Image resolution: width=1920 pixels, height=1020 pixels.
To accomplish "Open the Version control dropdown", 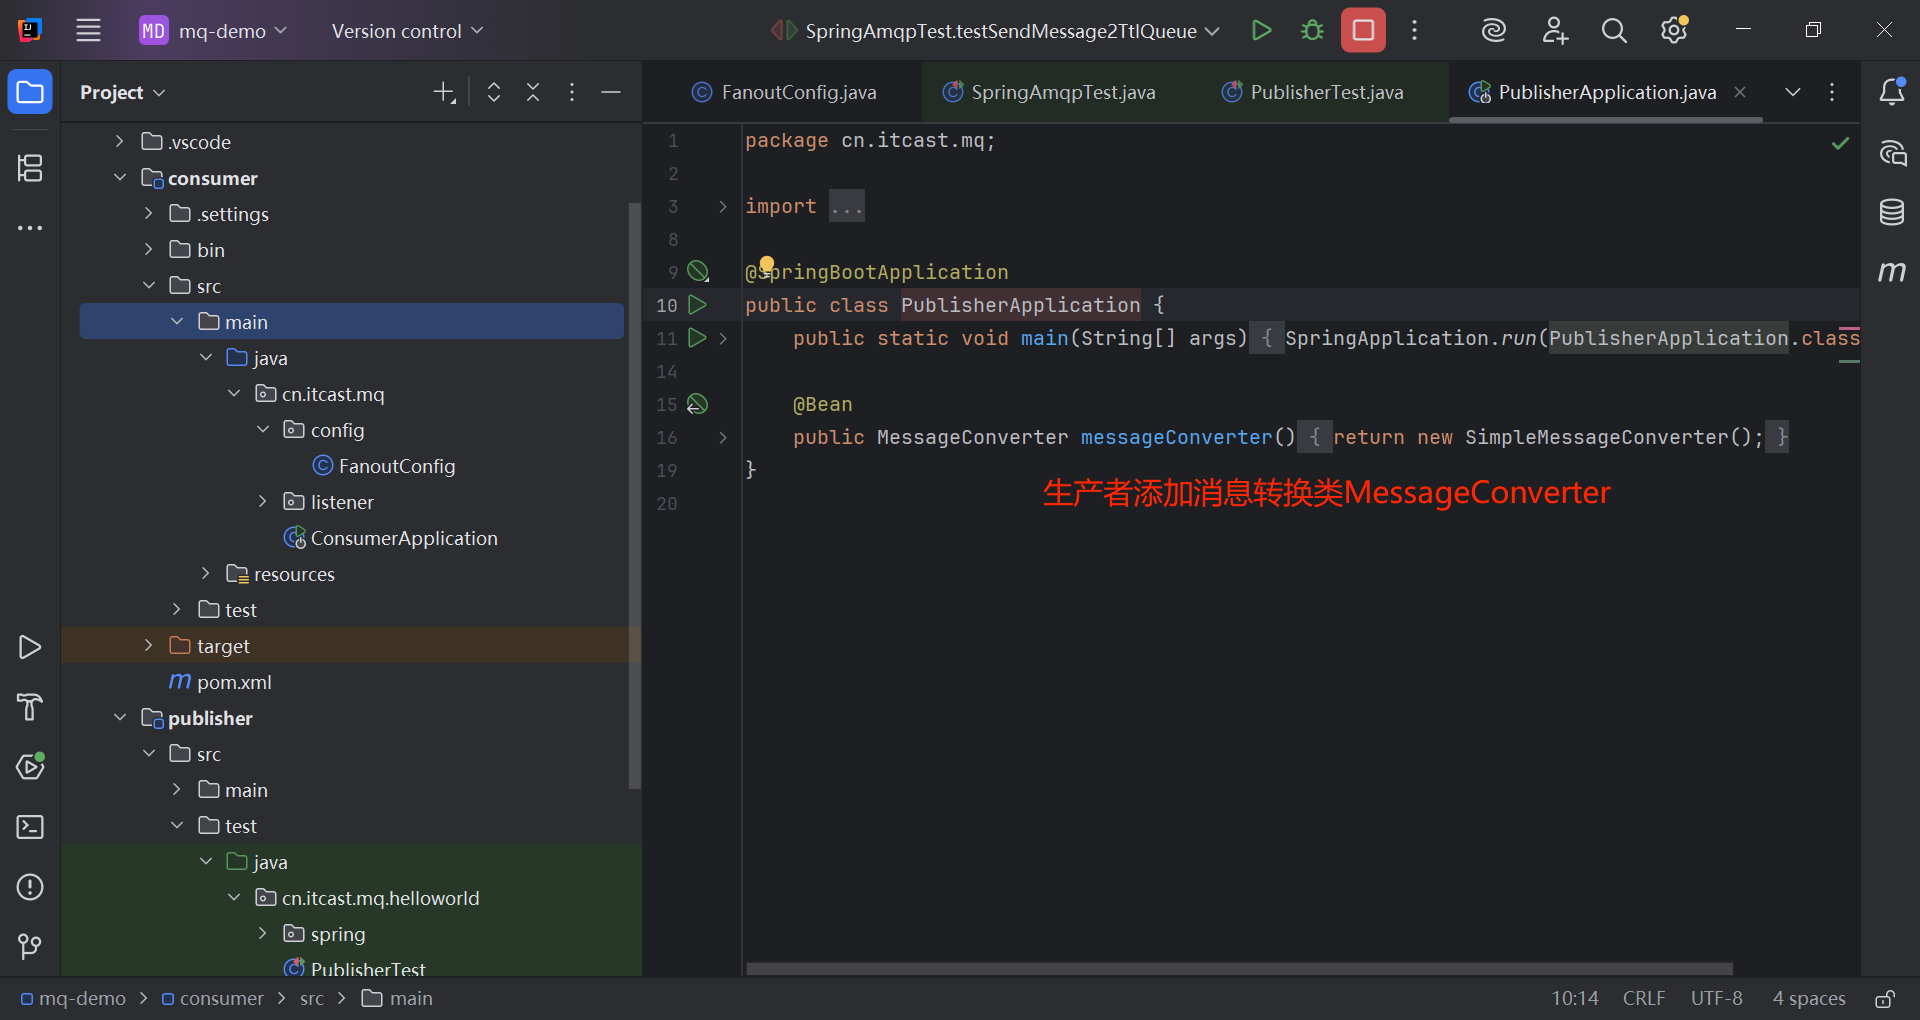I will [x=407, y=31].
